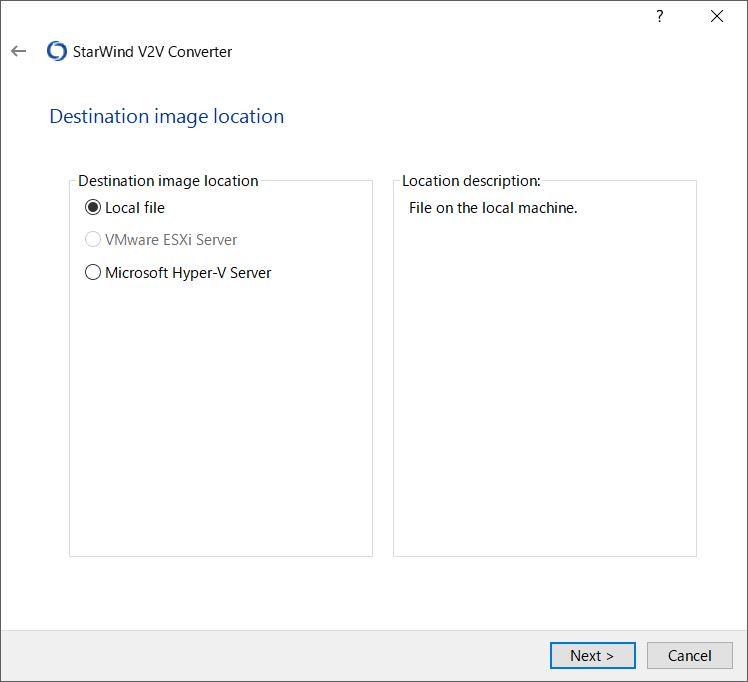This screenshot has width=748, height=682.
Task: Go back using the left arrow icon
Action: coord(18,51)
